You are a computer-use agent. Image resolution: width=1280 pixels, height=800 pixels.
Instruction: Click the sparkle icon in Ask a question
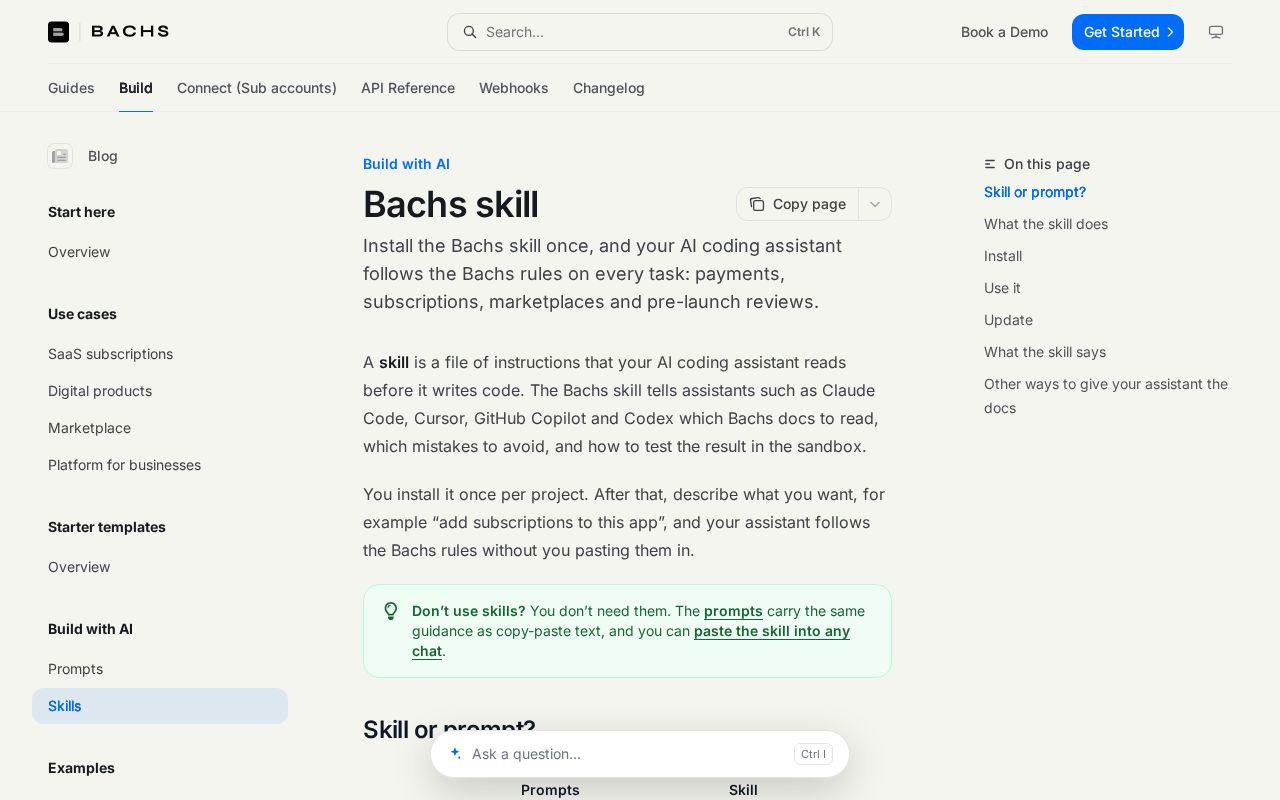pos(456,753)
